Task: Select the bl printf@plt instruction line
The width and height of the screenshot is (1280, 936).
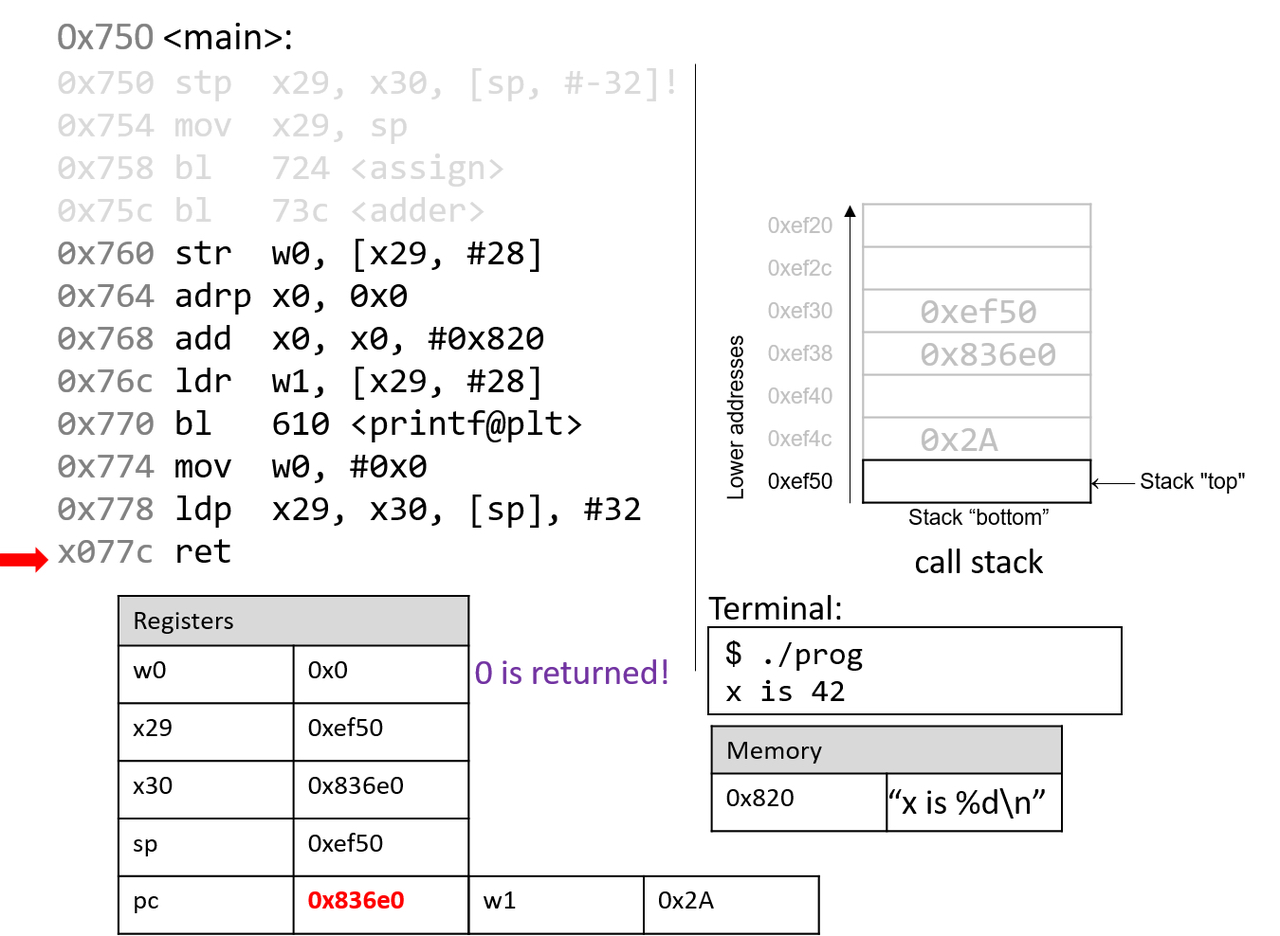Action: [320, 425]
